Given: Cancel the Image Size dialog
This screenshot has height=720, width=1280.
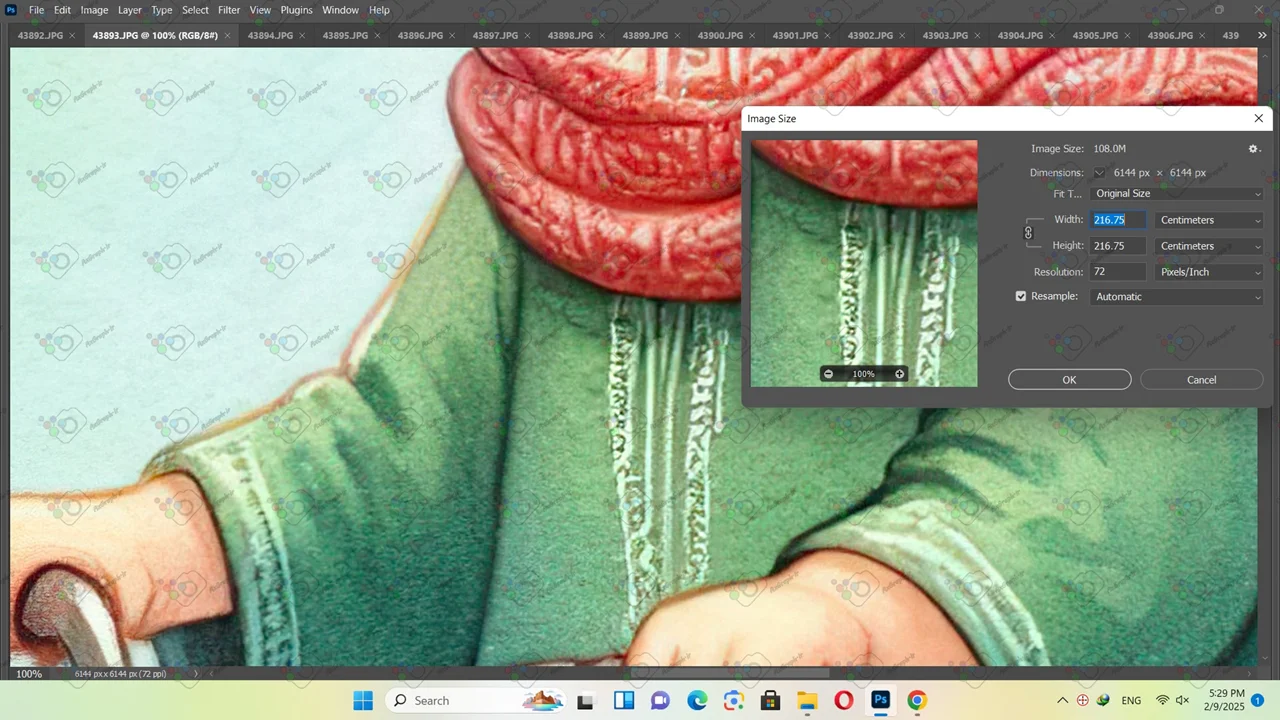Looking at the screenshot, I should pos(1201,380).
